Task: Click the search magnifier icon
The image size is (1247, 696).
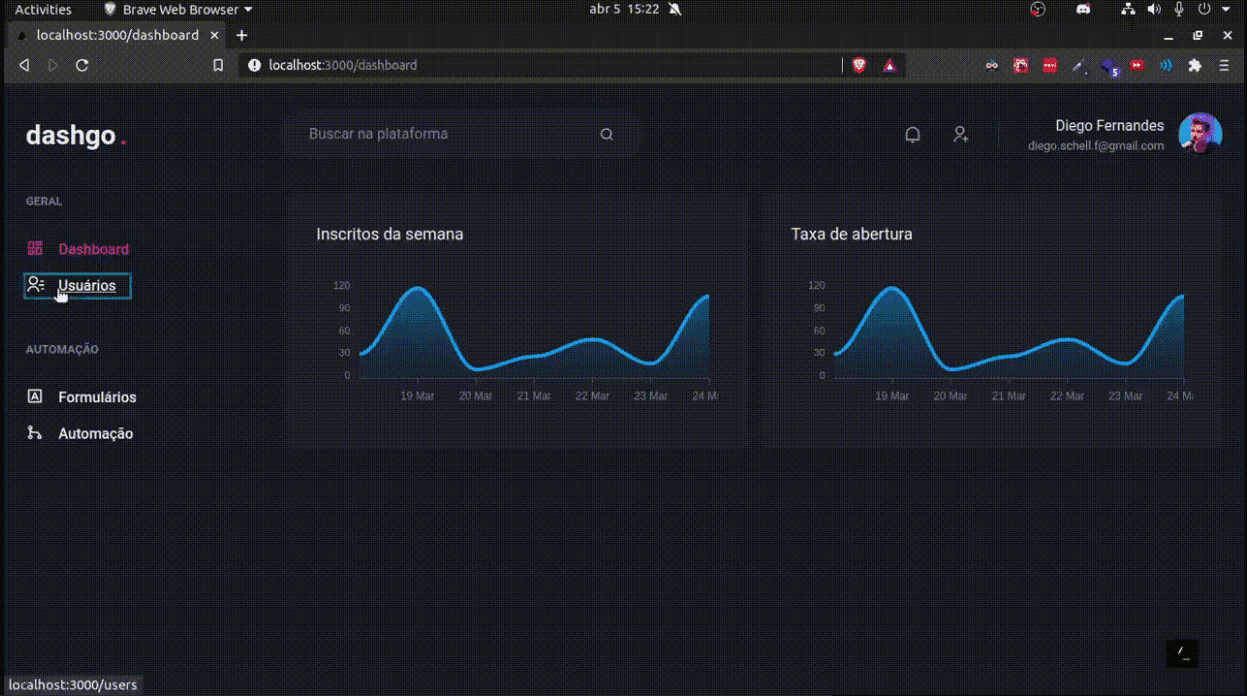Action: pos(606,134)
